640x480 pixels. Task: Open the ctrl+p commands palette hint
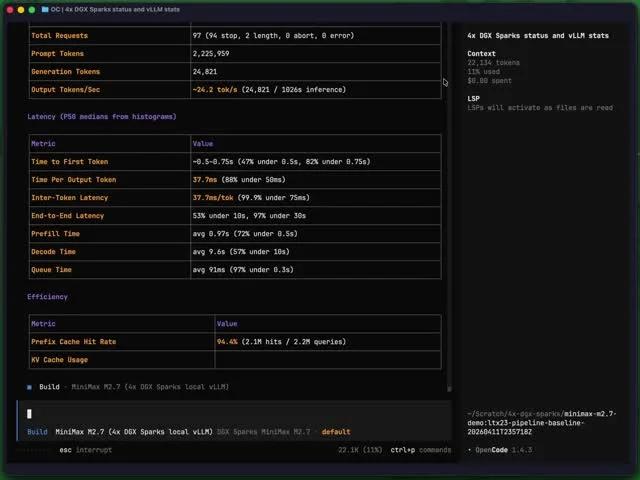420,450
